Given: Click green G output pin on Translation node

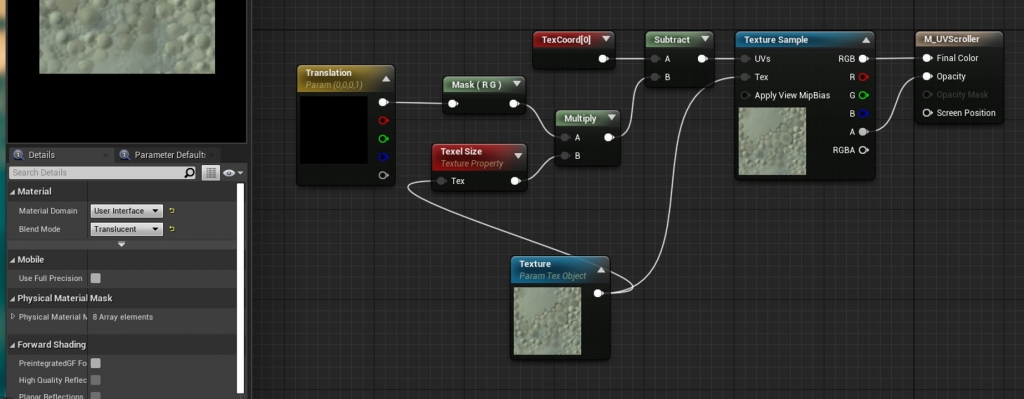Looking at the screenshot, I should (x=383, y=138).
